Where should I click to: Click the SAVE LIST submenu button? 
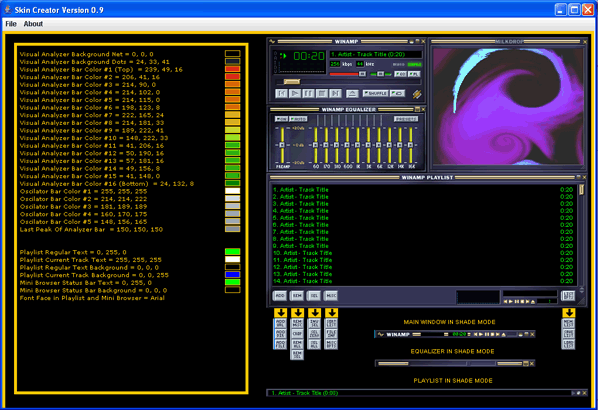[x=569, y=334]
